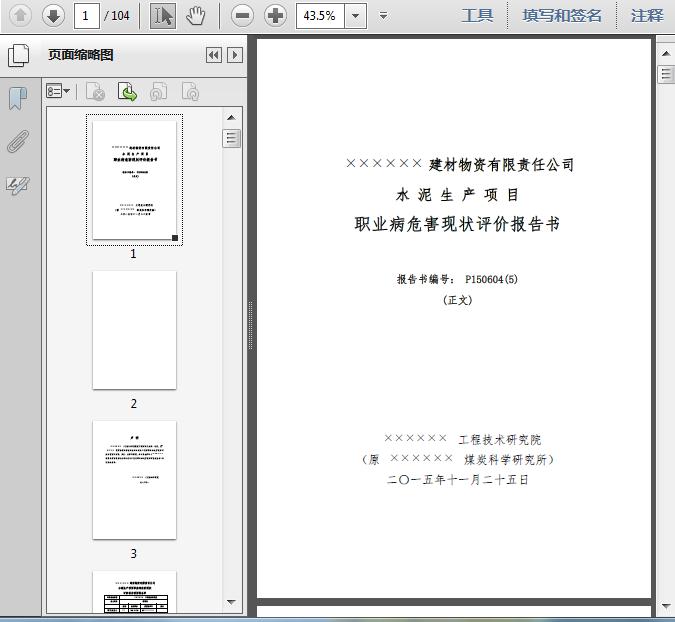Activate the text selection cursor tool
Screen dimensions: 675x622
pos(163,16)
